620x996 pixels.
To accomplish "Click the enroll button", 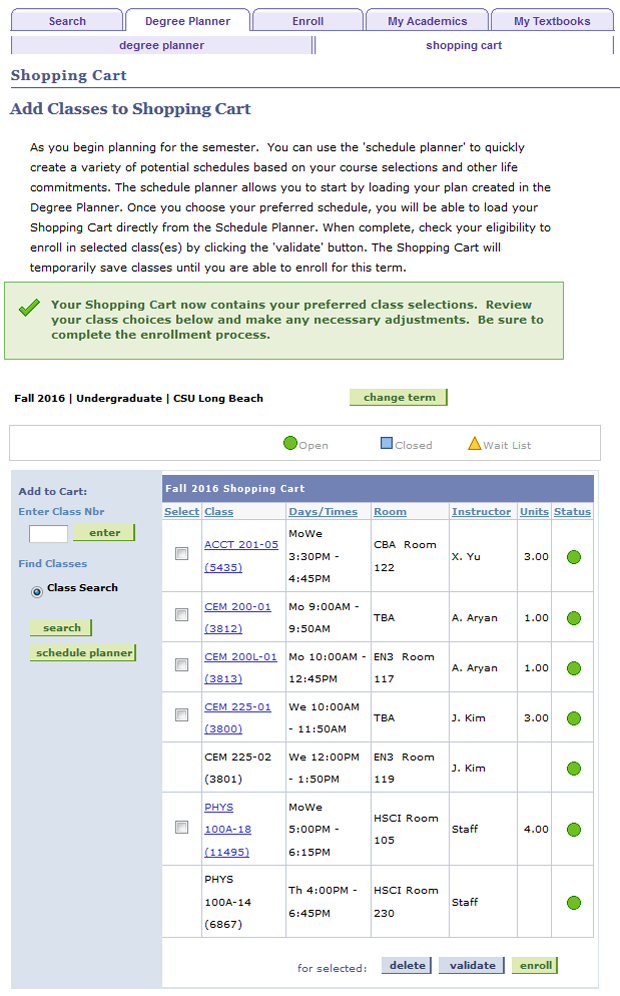I will (x=535, y=965).
